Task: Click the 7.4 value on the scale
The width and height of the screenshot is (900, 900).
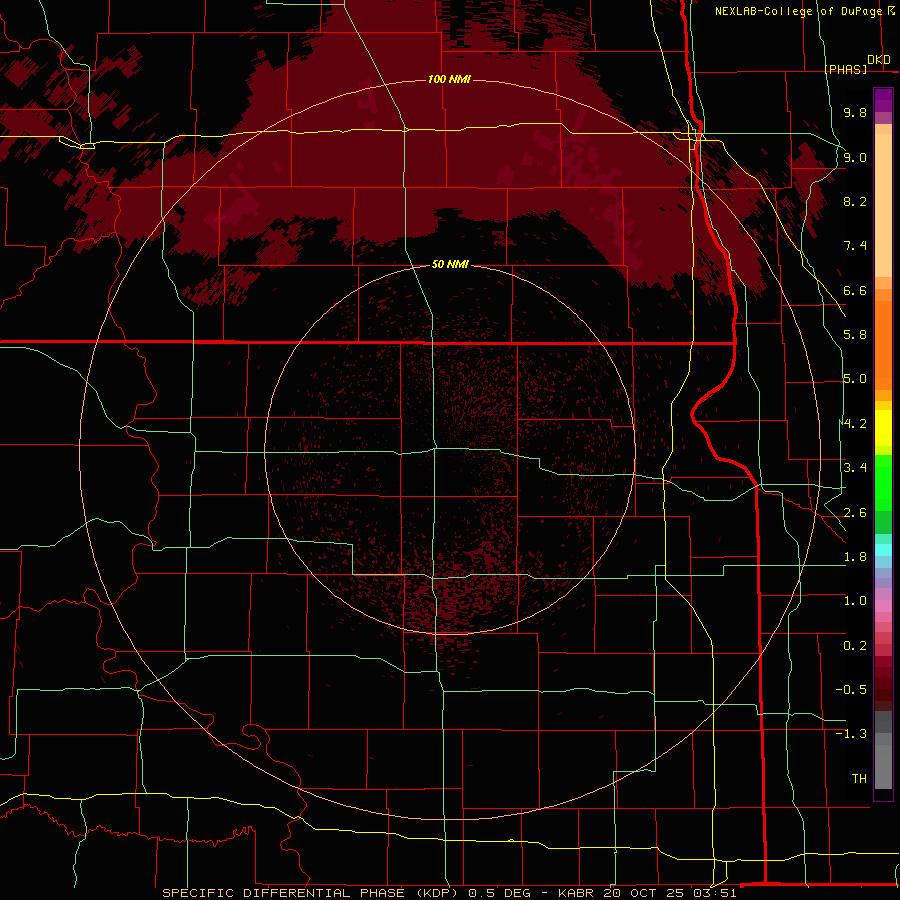Action: (855, 246)
